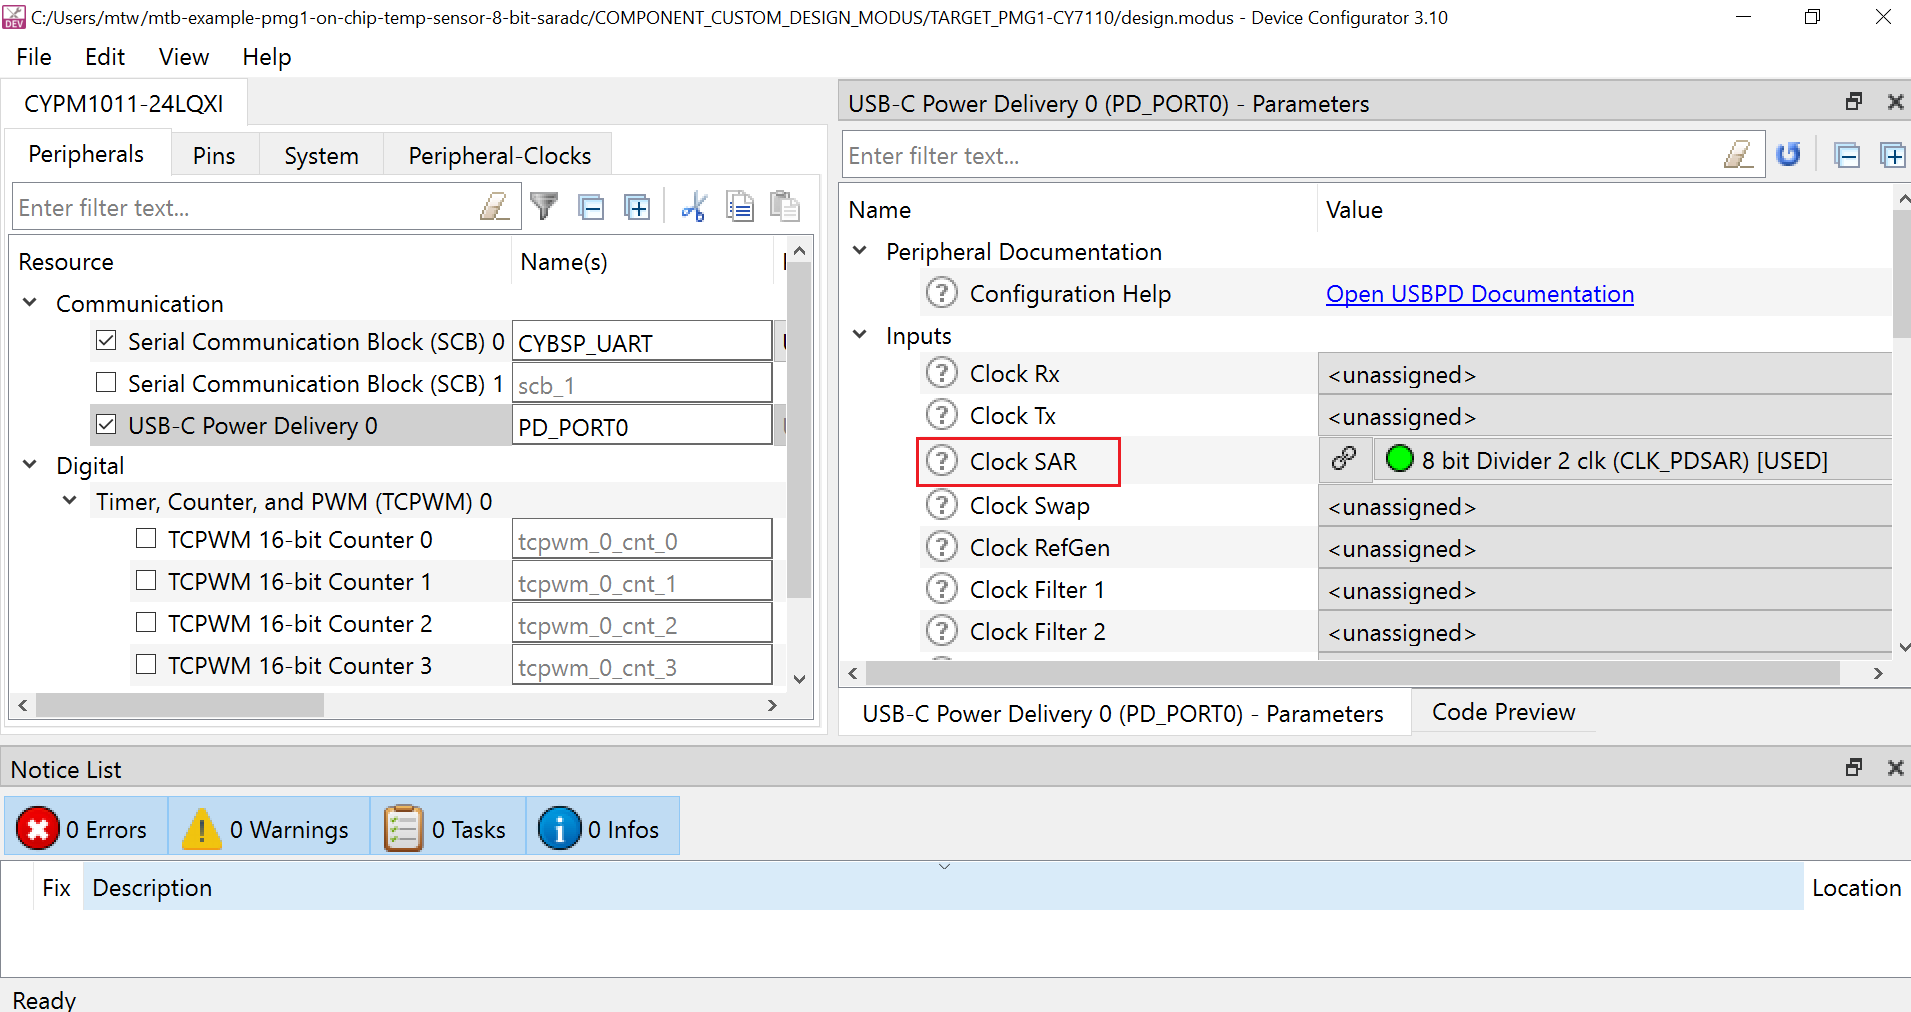1911x1012 pixels.
Task: Open the Help menu
Action: [x=267, y=57]
